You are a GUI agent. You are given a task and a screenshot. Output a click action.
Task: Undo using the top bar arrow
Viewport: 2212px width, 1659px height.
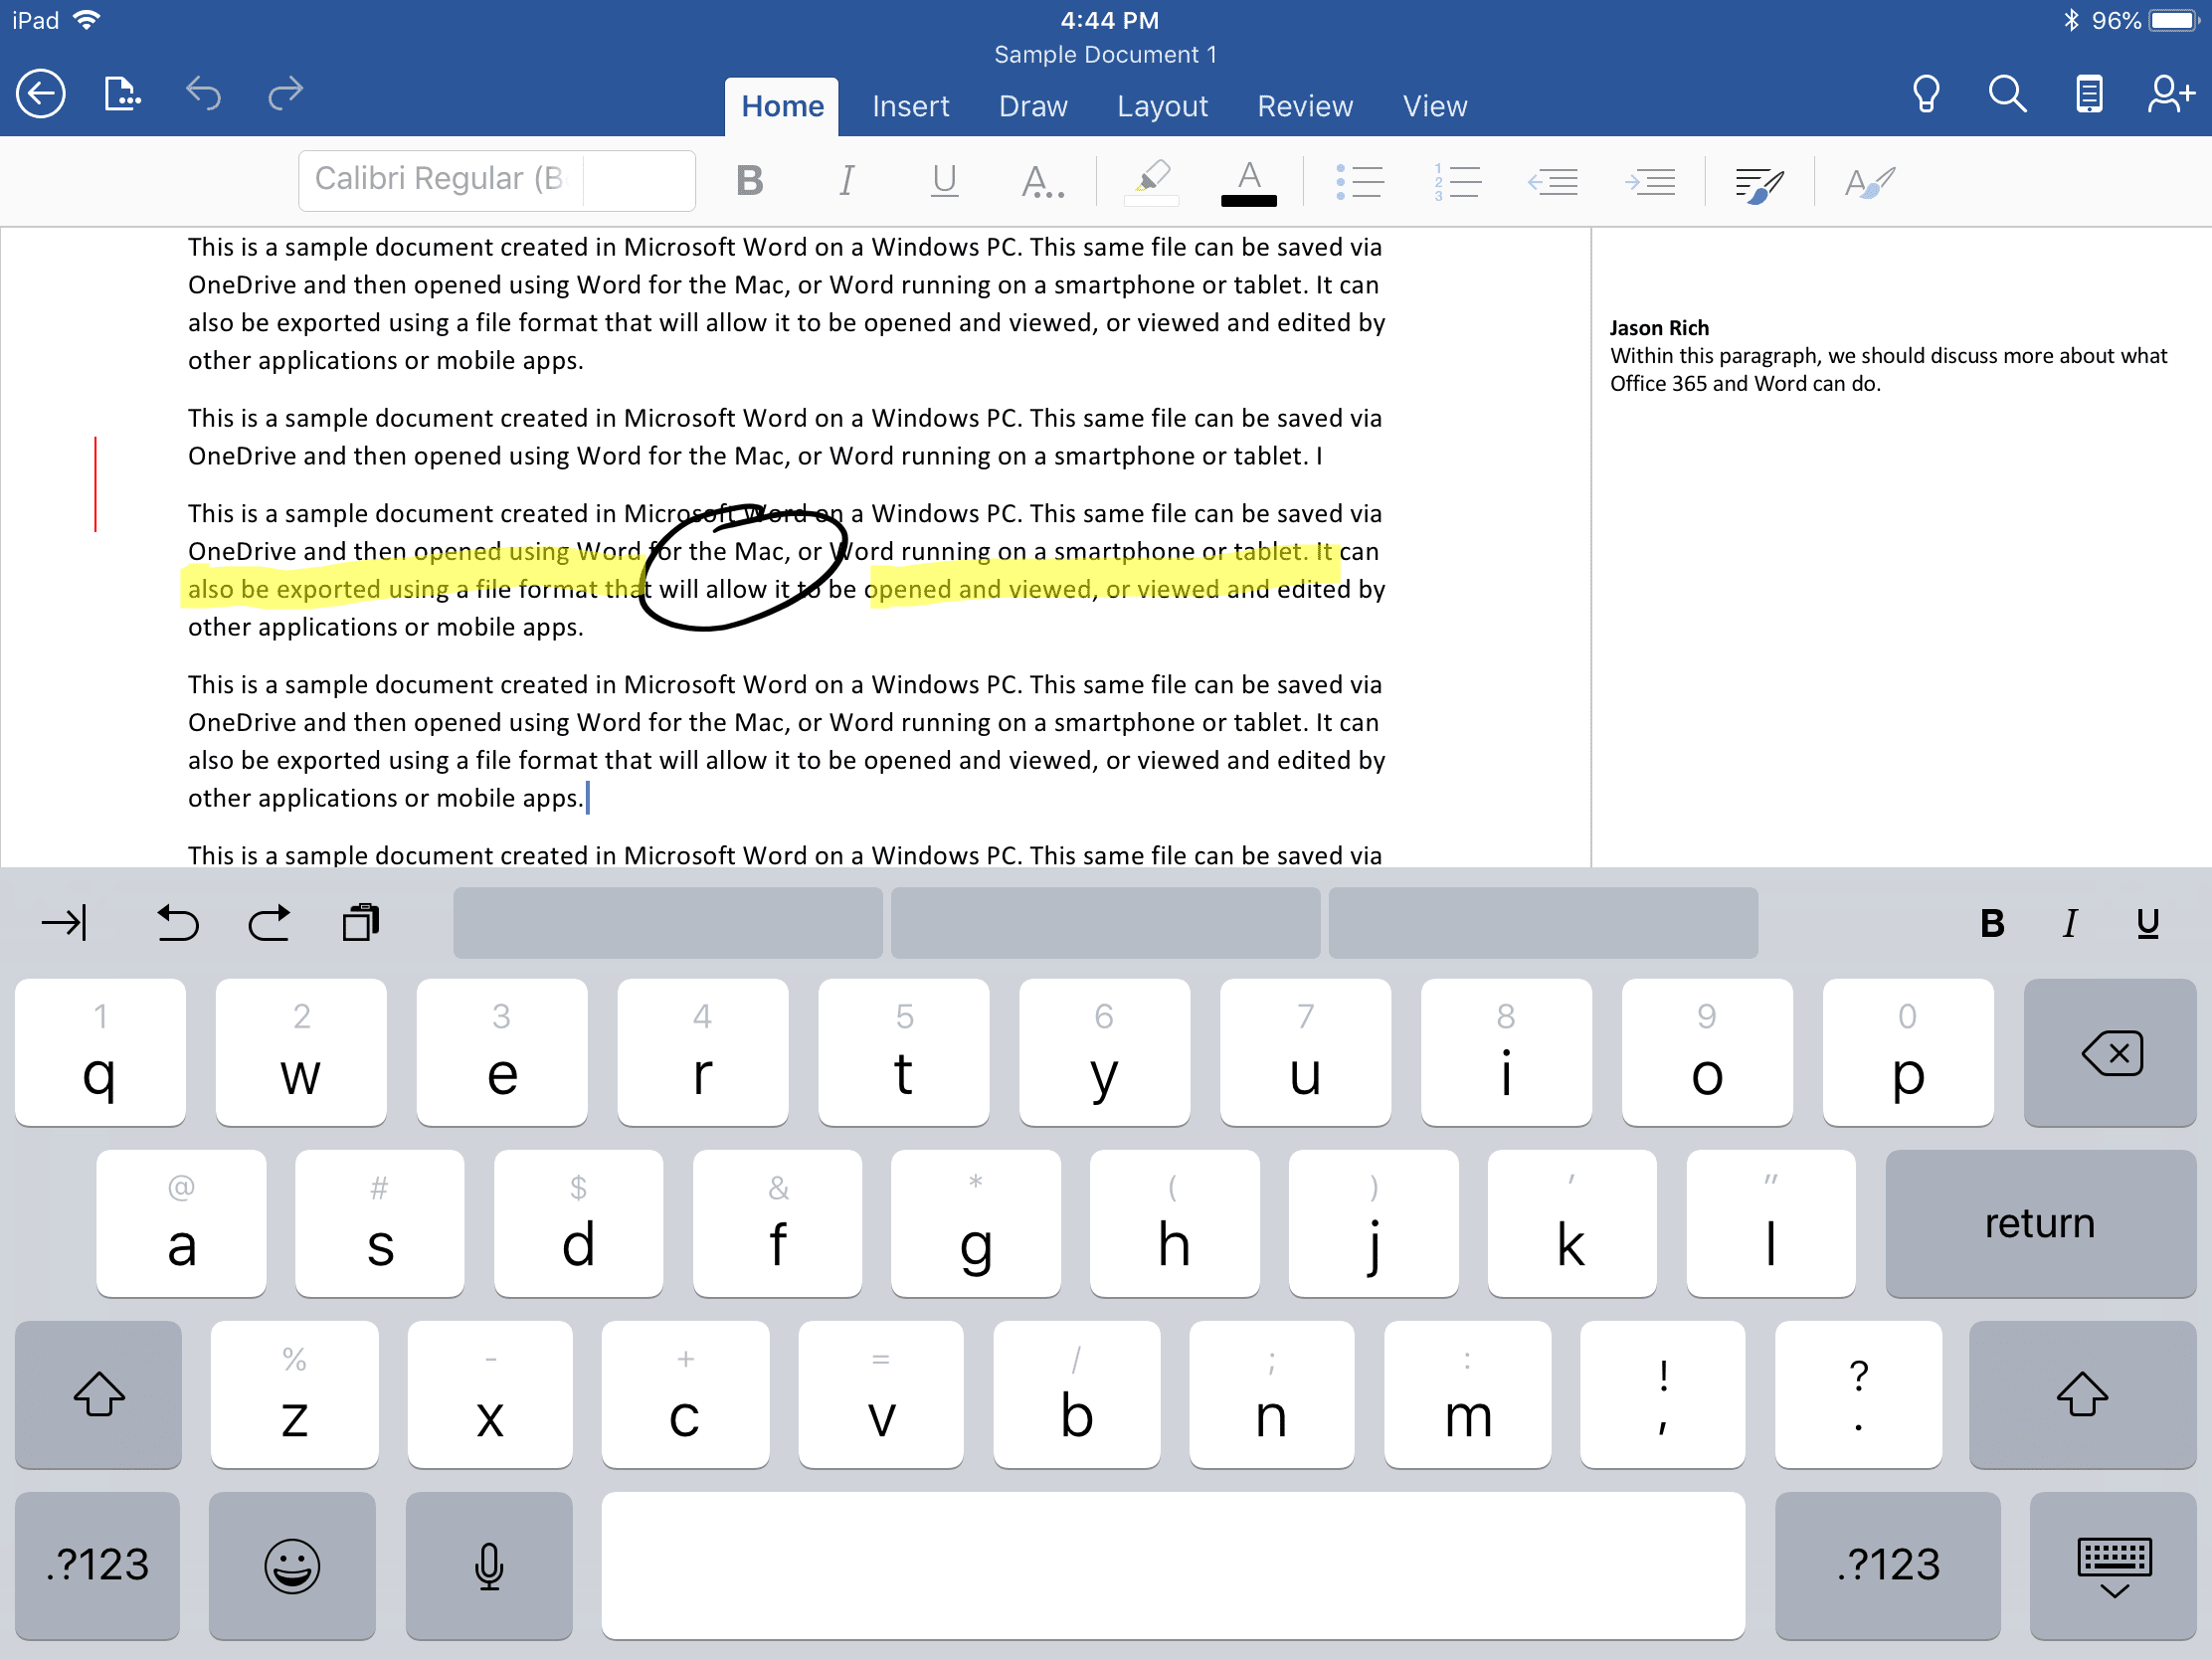point(204,94)
